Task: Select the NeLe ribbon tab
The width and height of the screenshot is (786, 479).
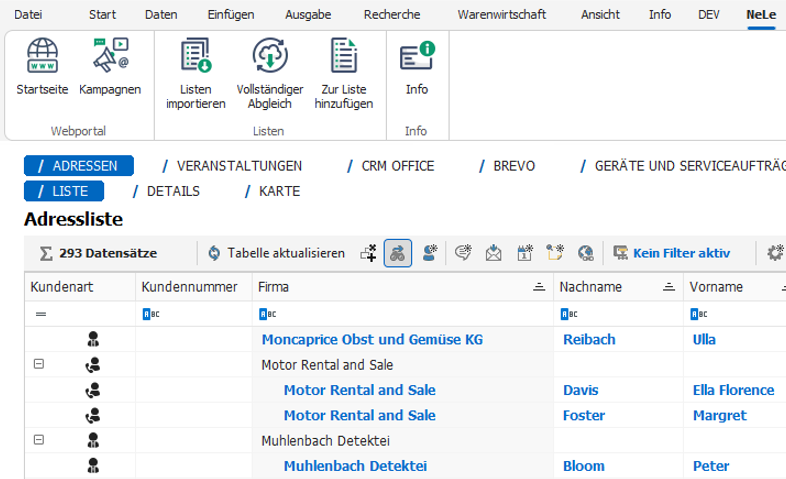Action: 761,15
